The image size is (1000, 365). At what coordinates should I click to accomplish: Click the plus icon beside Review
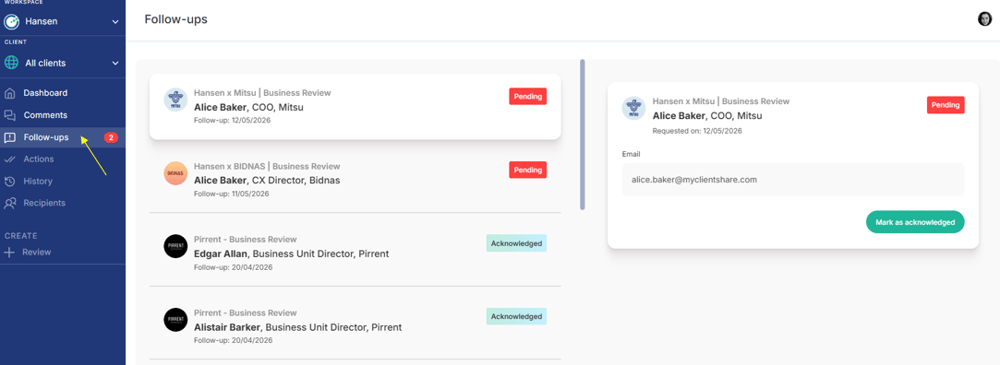tap(9, 252)
